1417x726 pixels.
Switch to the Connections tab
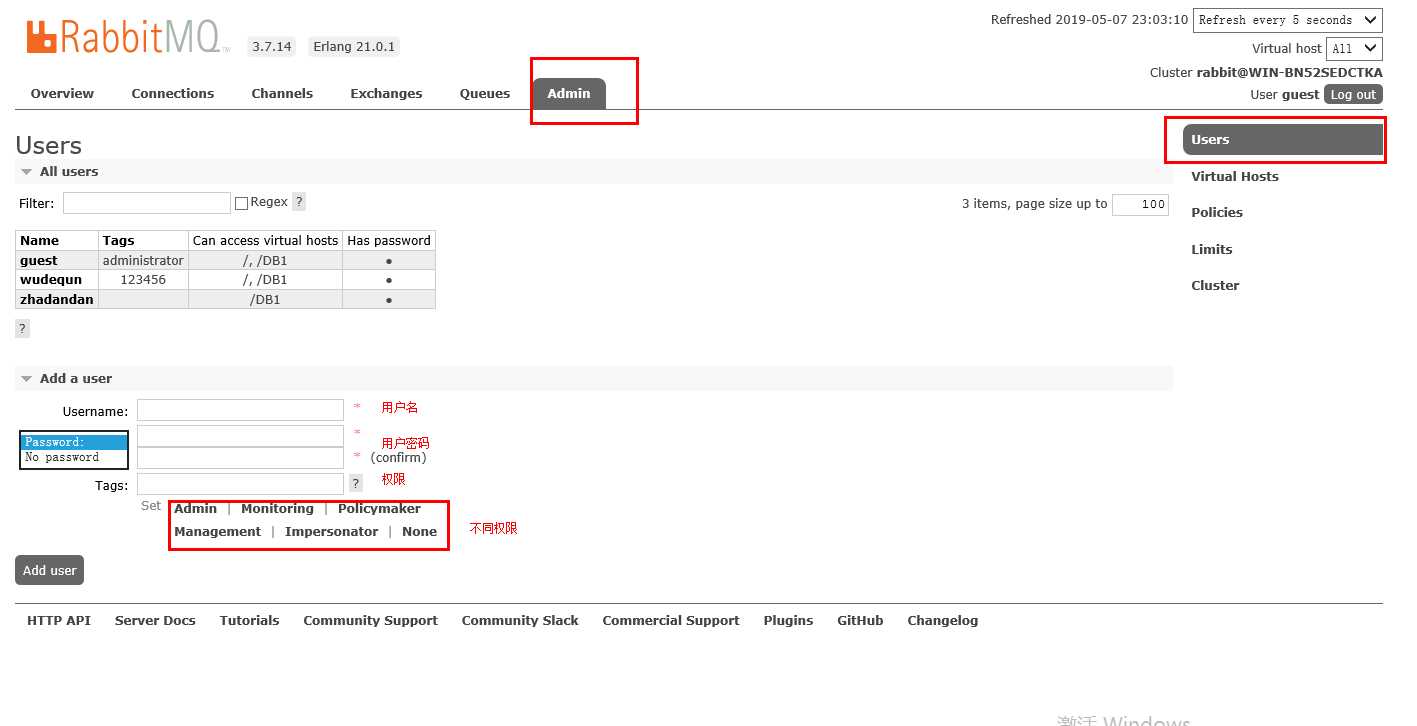coord(173,94)
